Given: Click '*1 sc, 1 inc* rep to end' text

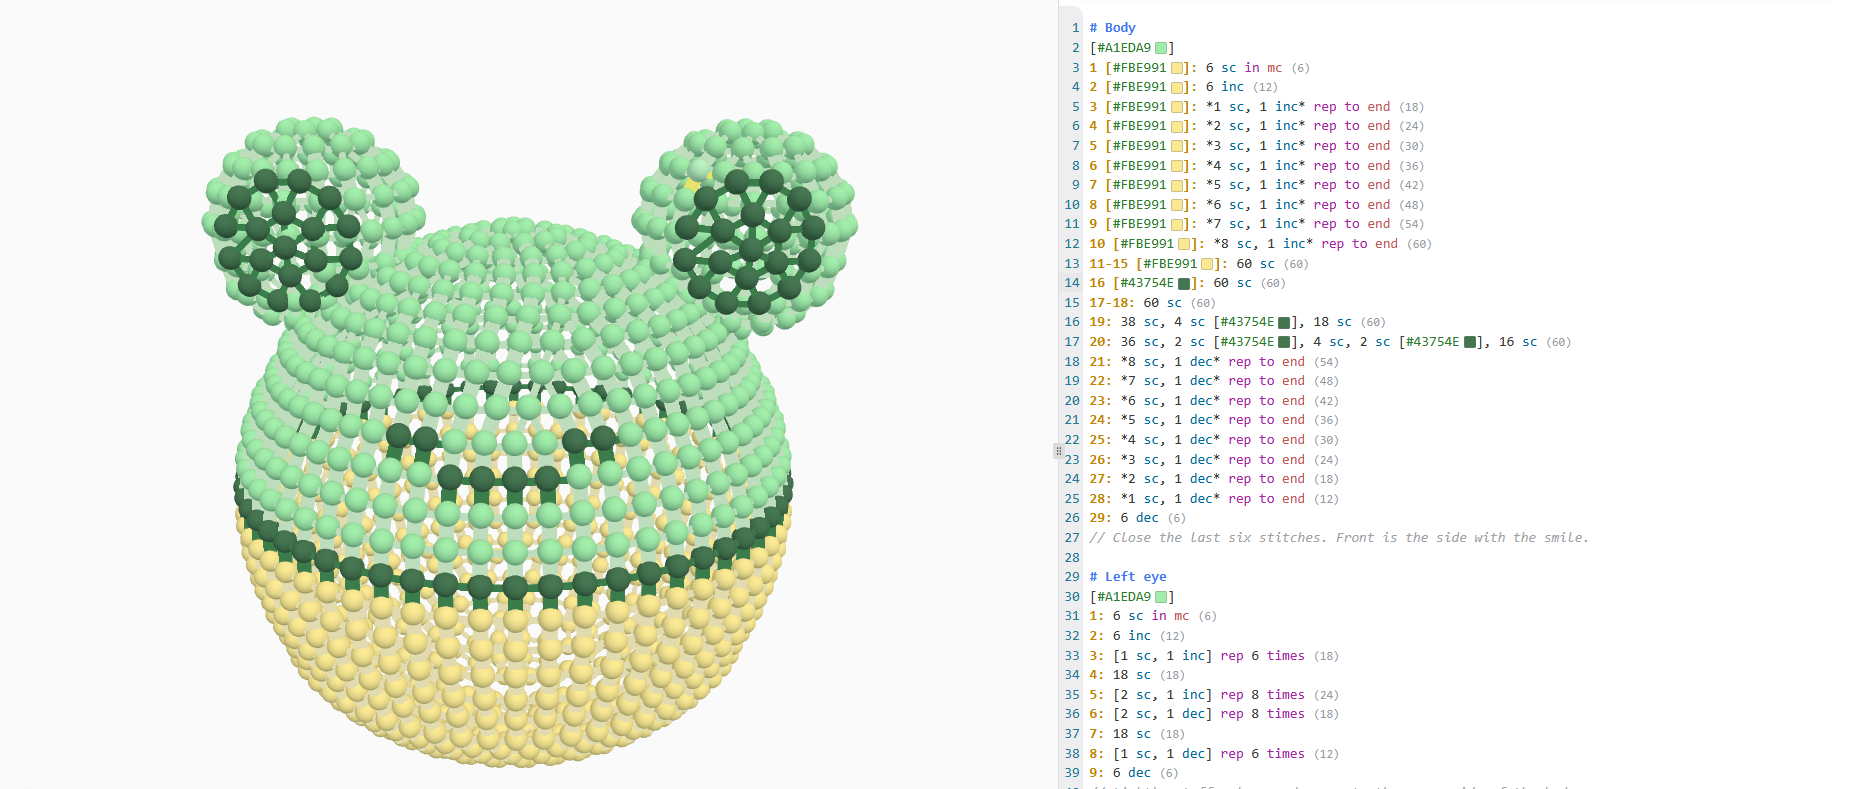Looking at the screenshot, I should click(x=1298, y=107).
